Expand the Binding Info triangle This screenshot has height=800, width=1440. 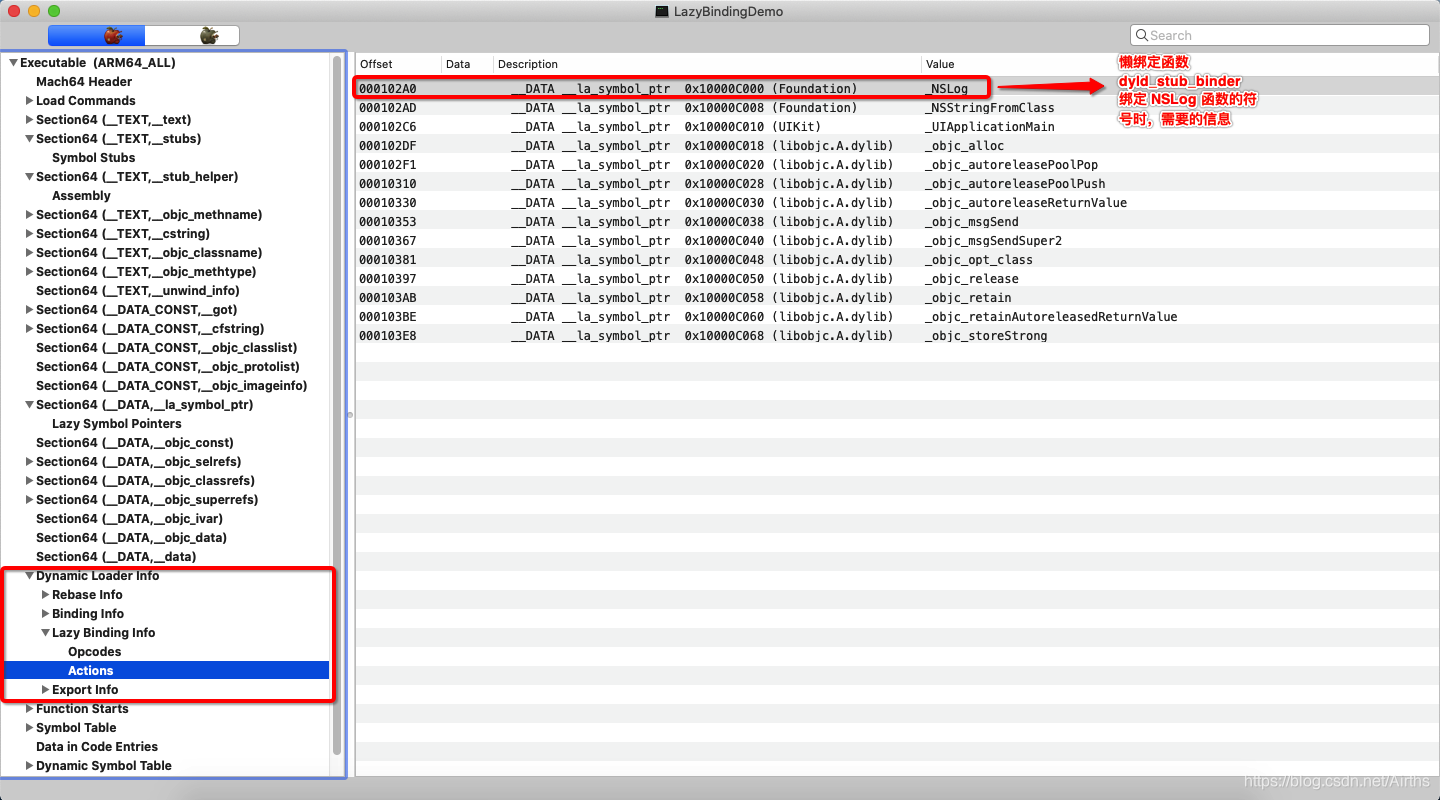(x=45, y=614)
